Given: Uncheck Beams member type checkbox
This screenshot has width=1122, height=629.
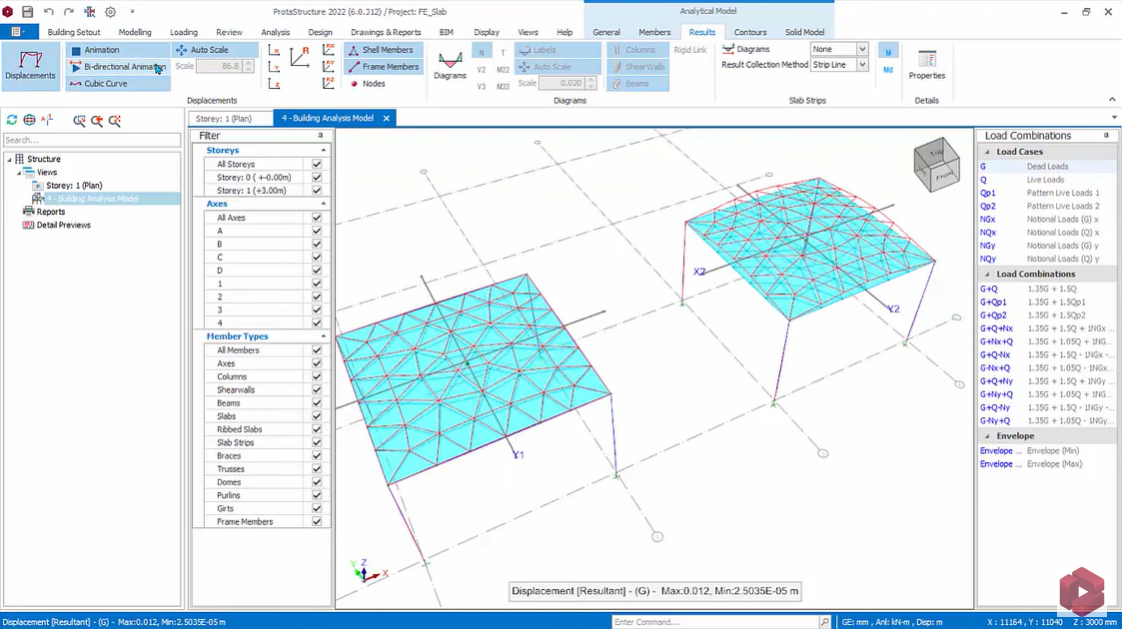Looking at the screenshot, I should point(316,403).
